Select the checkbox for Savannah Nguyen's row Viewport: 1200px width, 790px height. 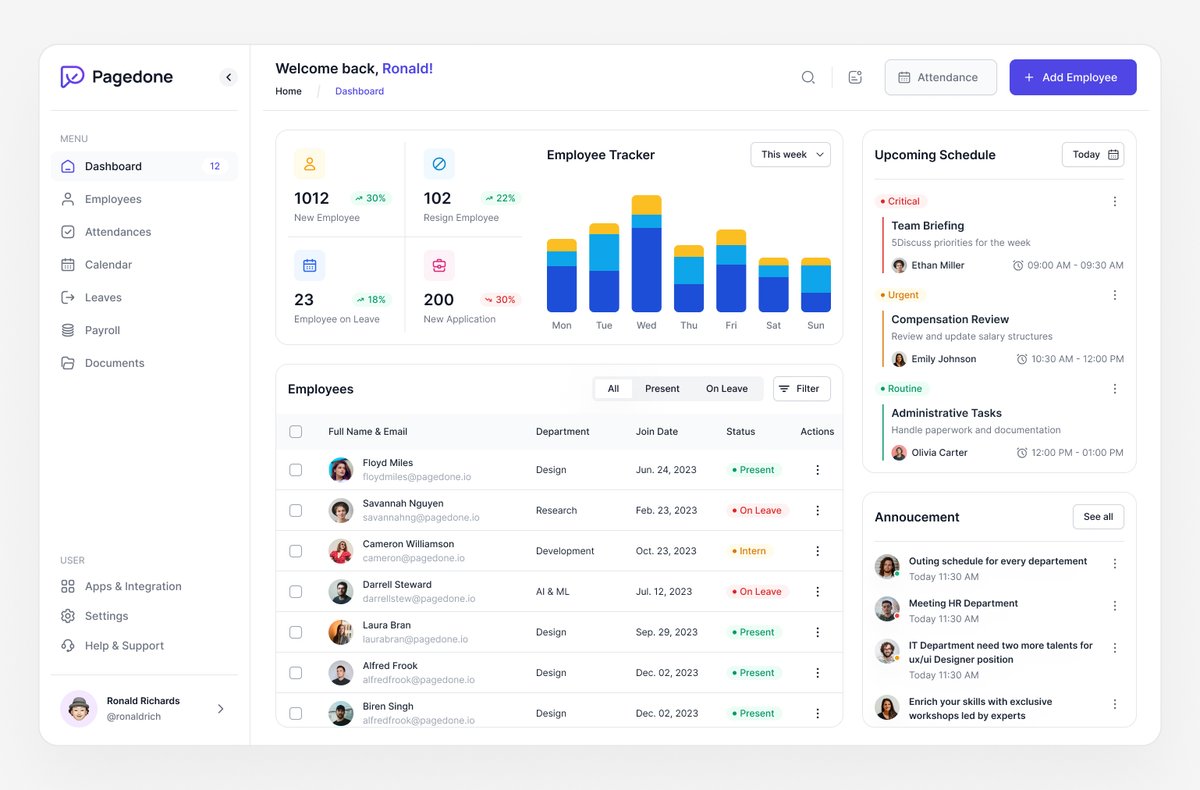[295, 509]
